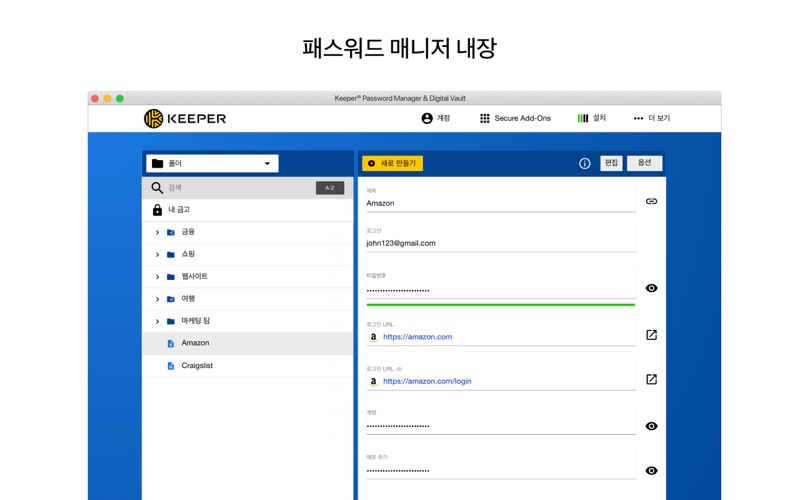This screenshot has height=500, width=800.
Task: Show the hidden password field value
Action: click(651, 288)
